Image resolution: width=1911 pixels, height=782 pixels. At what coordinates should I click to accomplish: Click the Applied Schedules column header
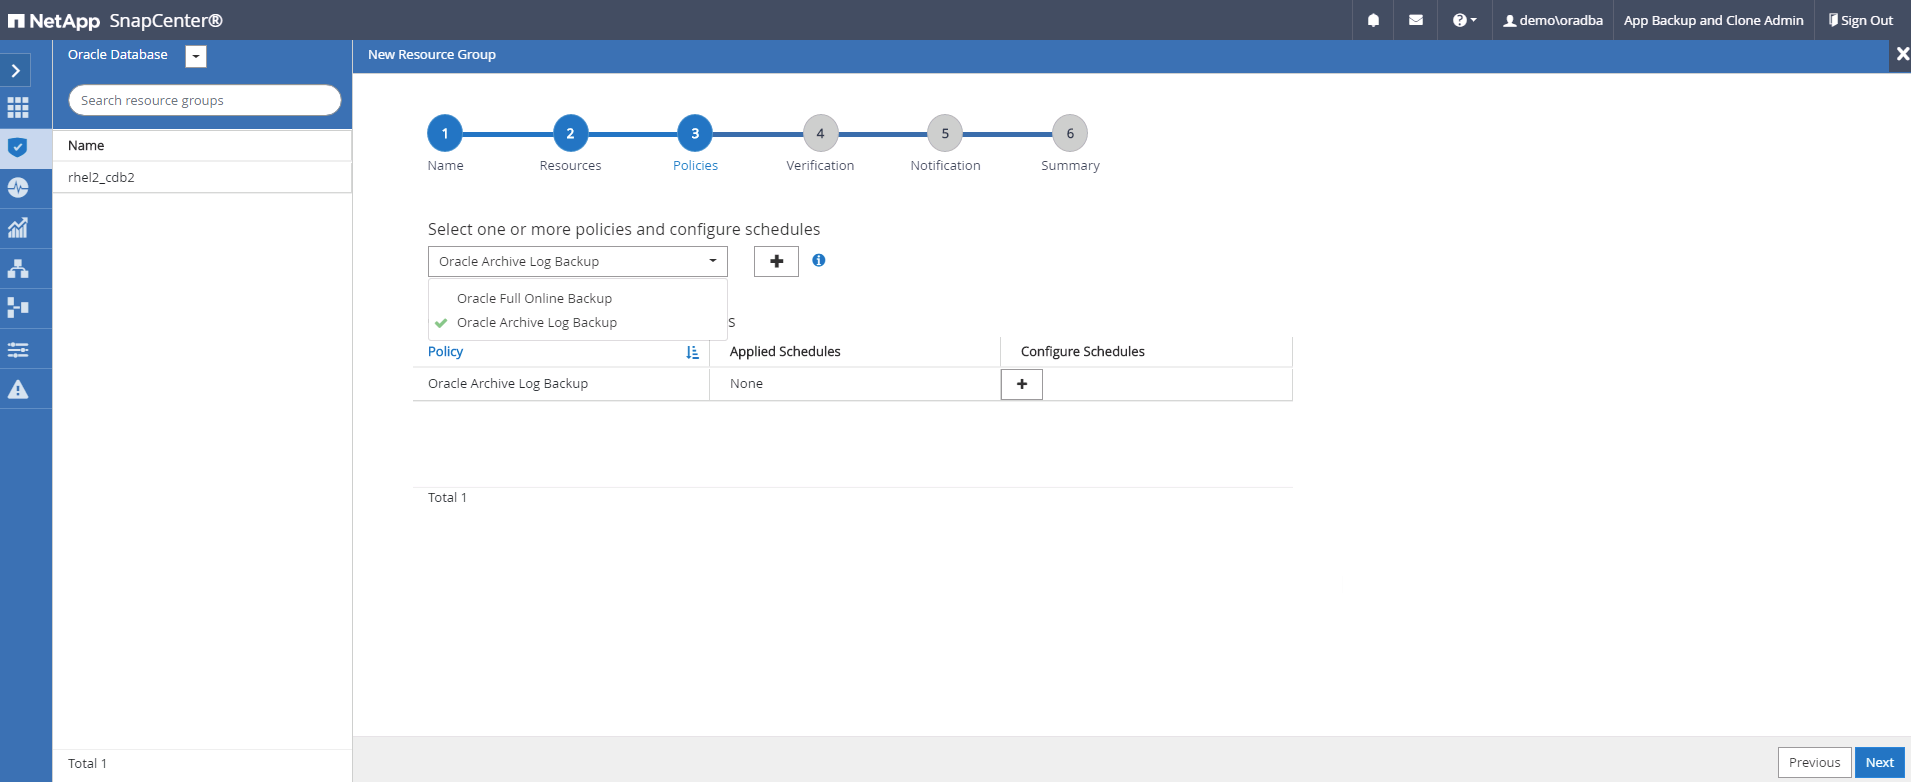pos(785,351)
